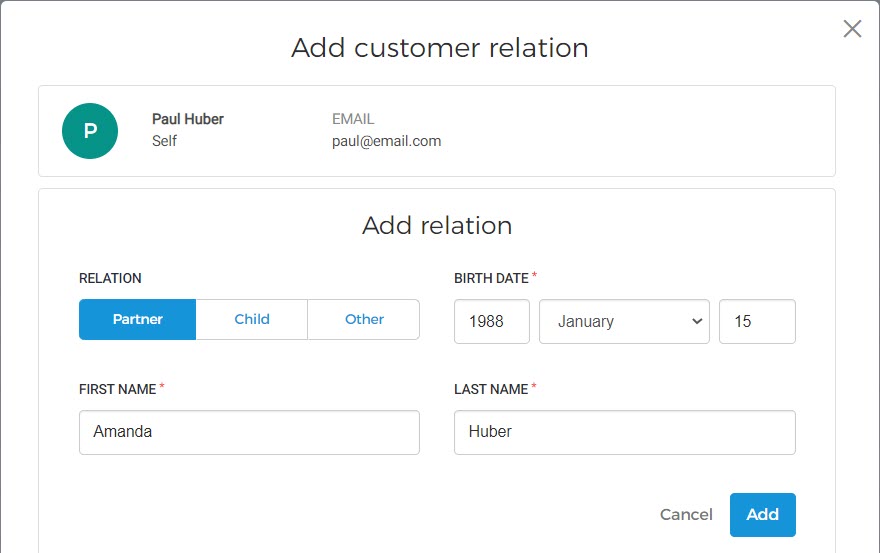Choose Child as the relation type
The width and height of the screenshot is (880, 553).
coord(252,320)
